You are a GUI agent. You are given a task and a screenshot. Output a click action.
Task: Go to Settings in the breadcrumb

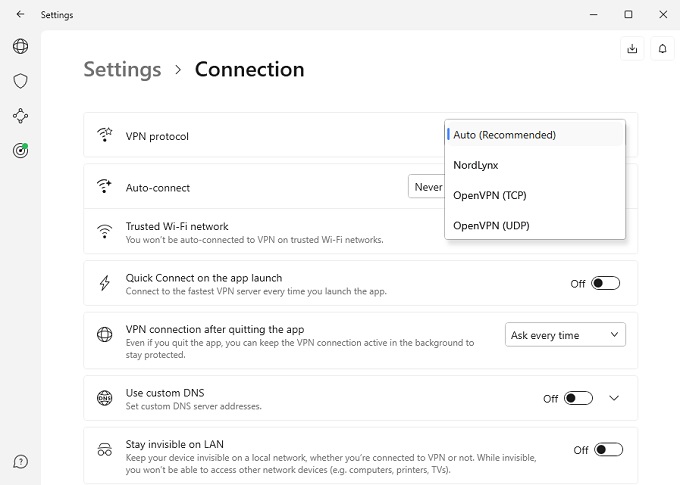click(122, 69)
